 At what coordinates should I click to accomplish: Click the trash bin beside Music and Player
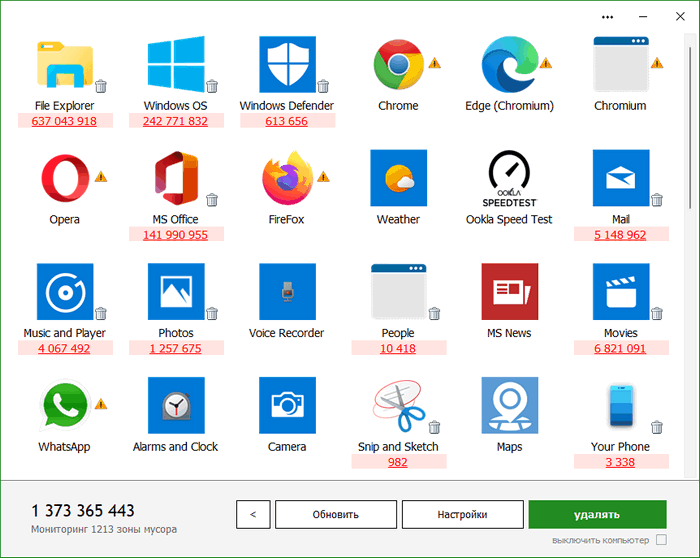tap(101, 313)
